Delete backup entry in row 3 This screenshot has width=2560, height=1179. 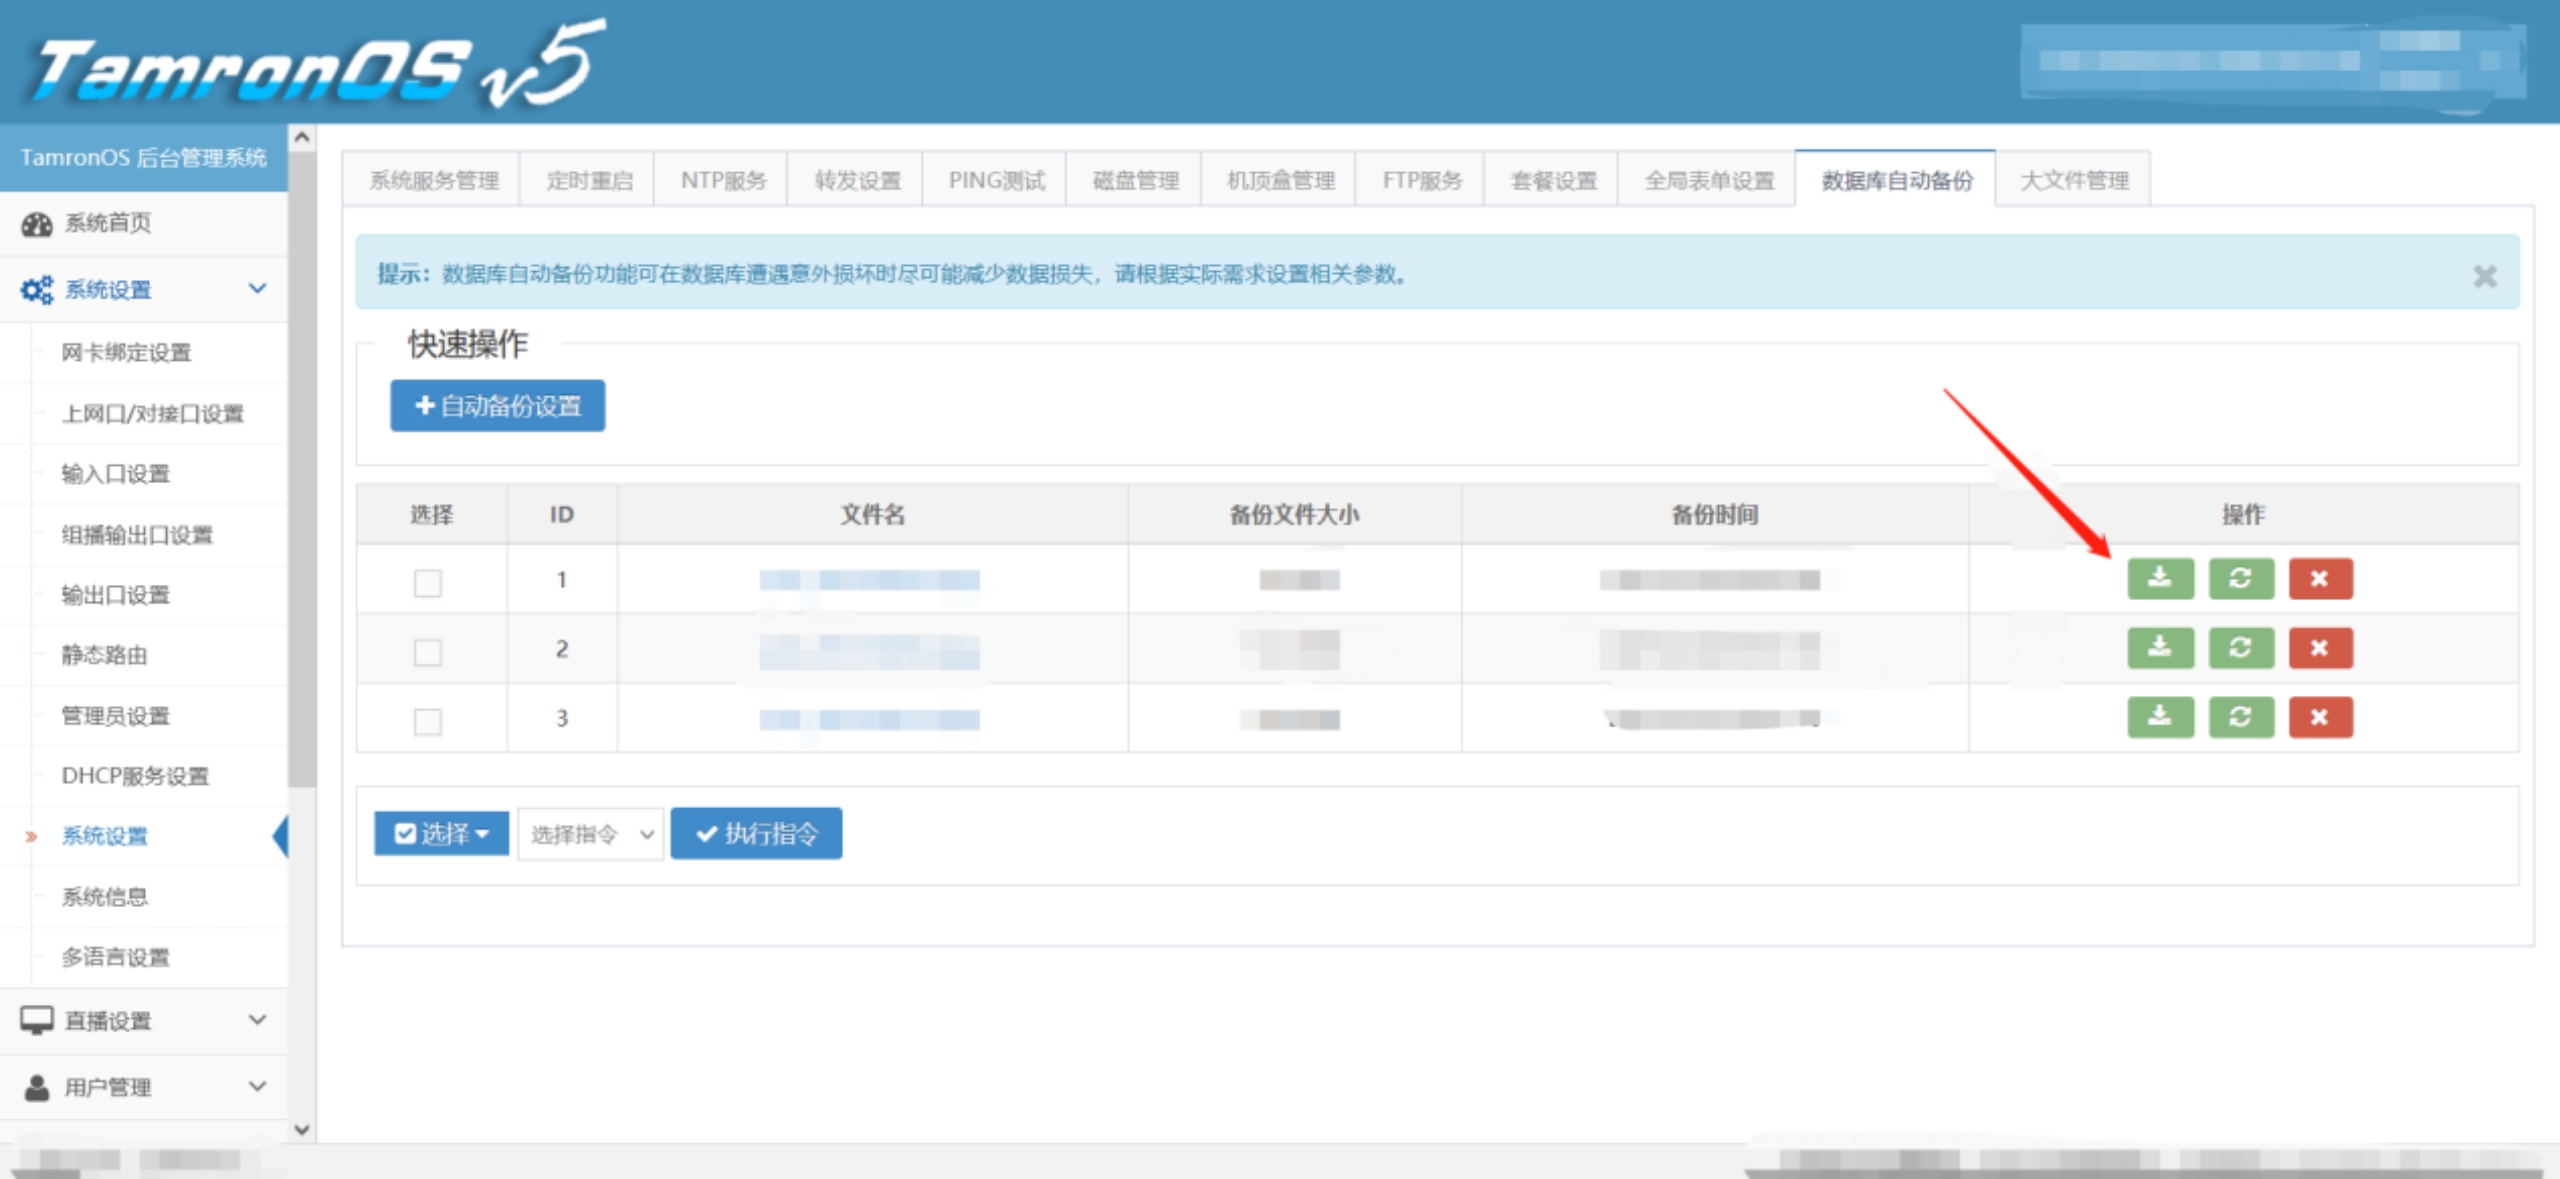[x=2320, y=717]
